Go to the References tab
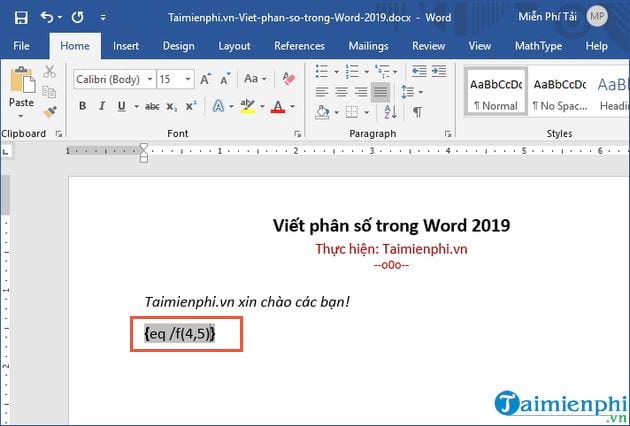 (x=299, y=46)
